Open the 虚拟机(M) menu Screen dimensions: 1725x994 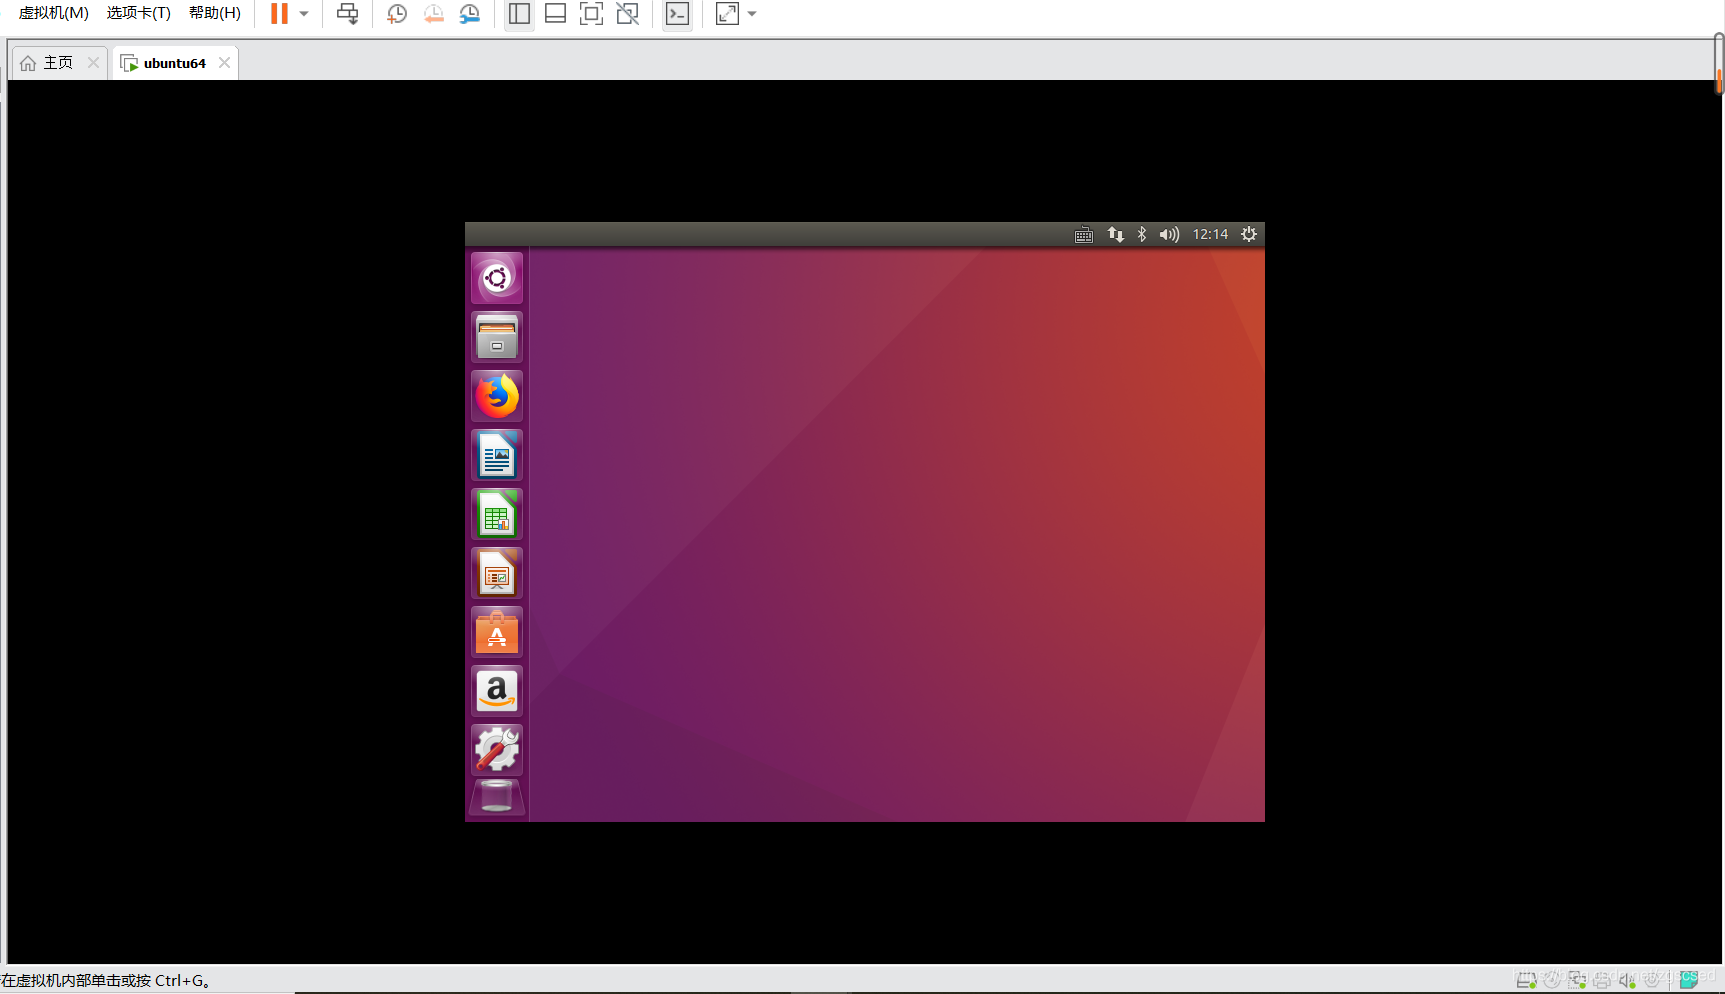[54, 13]
